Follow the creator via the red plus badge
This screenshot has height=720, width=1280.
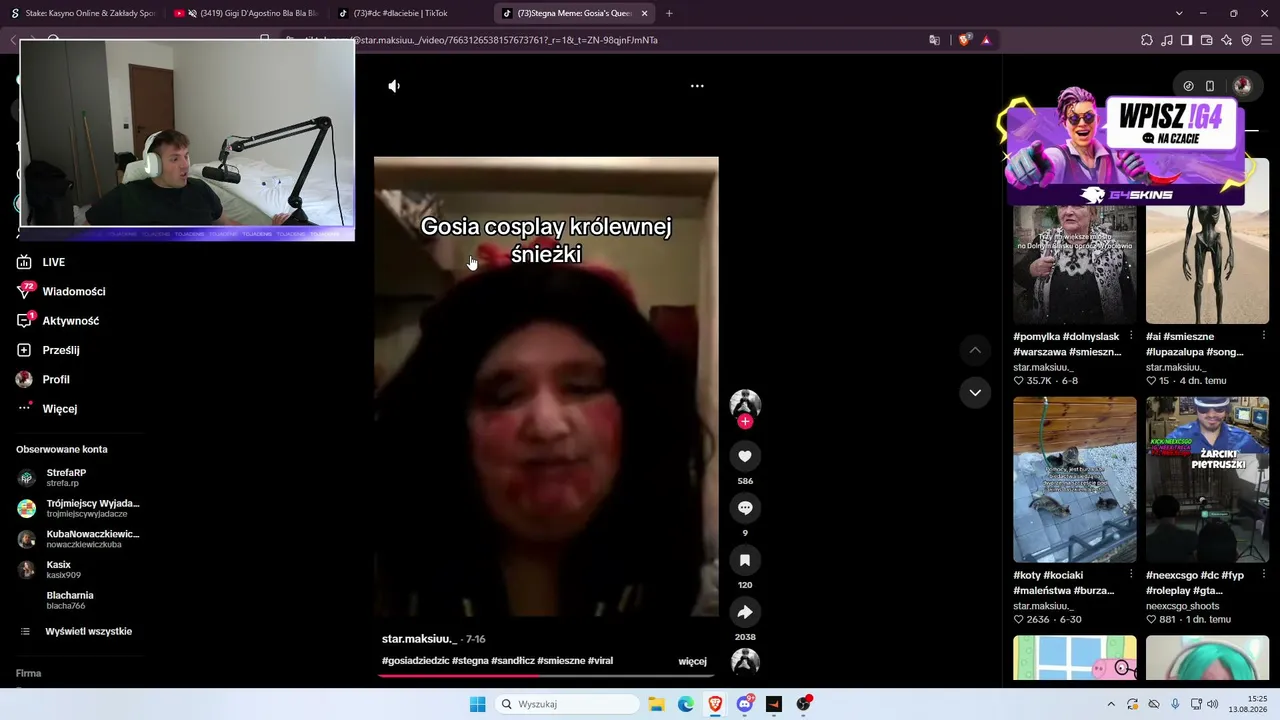[745, 422]
